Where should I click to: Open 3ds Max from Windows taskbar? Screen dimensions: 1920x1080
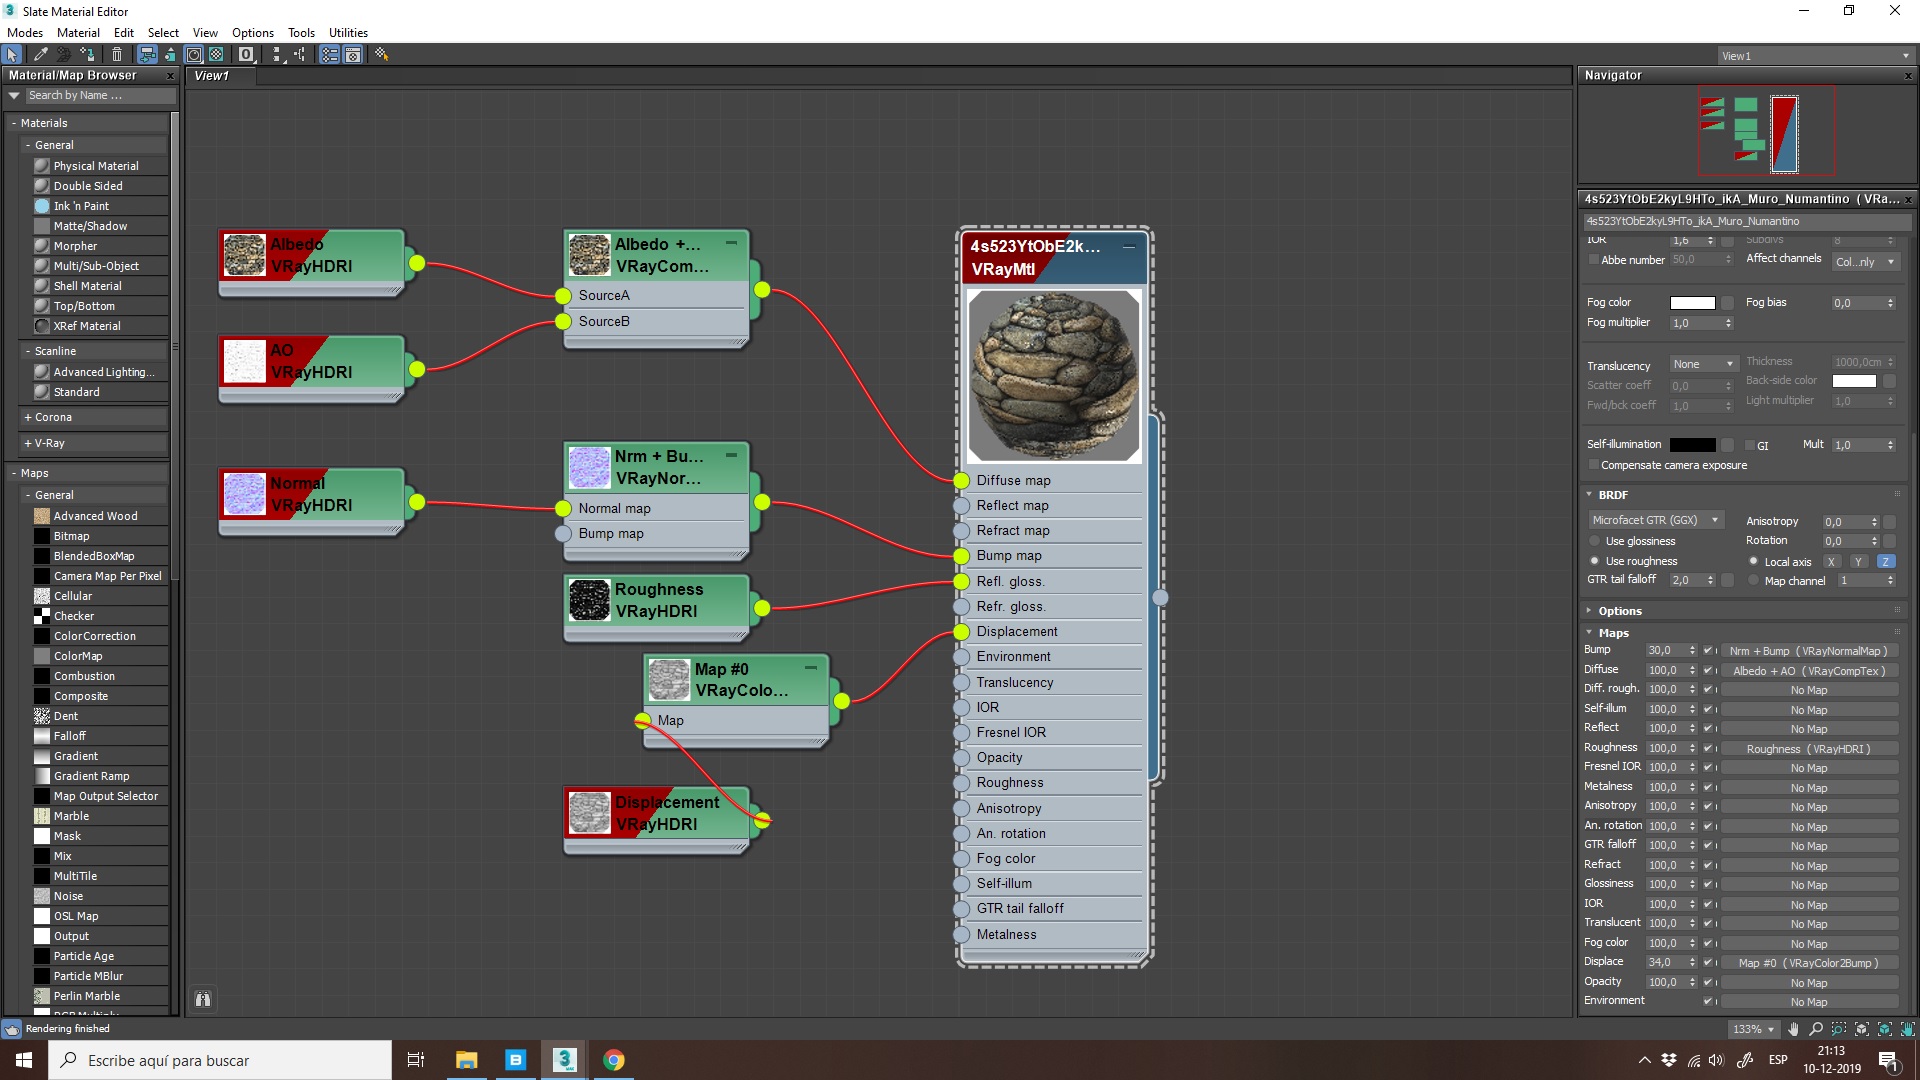click(564, 1060)
